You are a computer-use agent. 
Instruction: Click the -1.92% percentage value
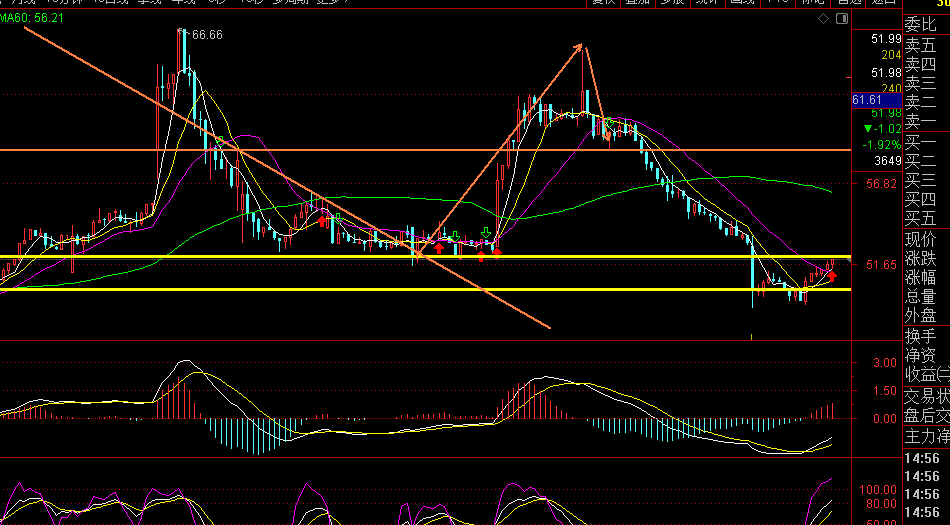(882, 145)
